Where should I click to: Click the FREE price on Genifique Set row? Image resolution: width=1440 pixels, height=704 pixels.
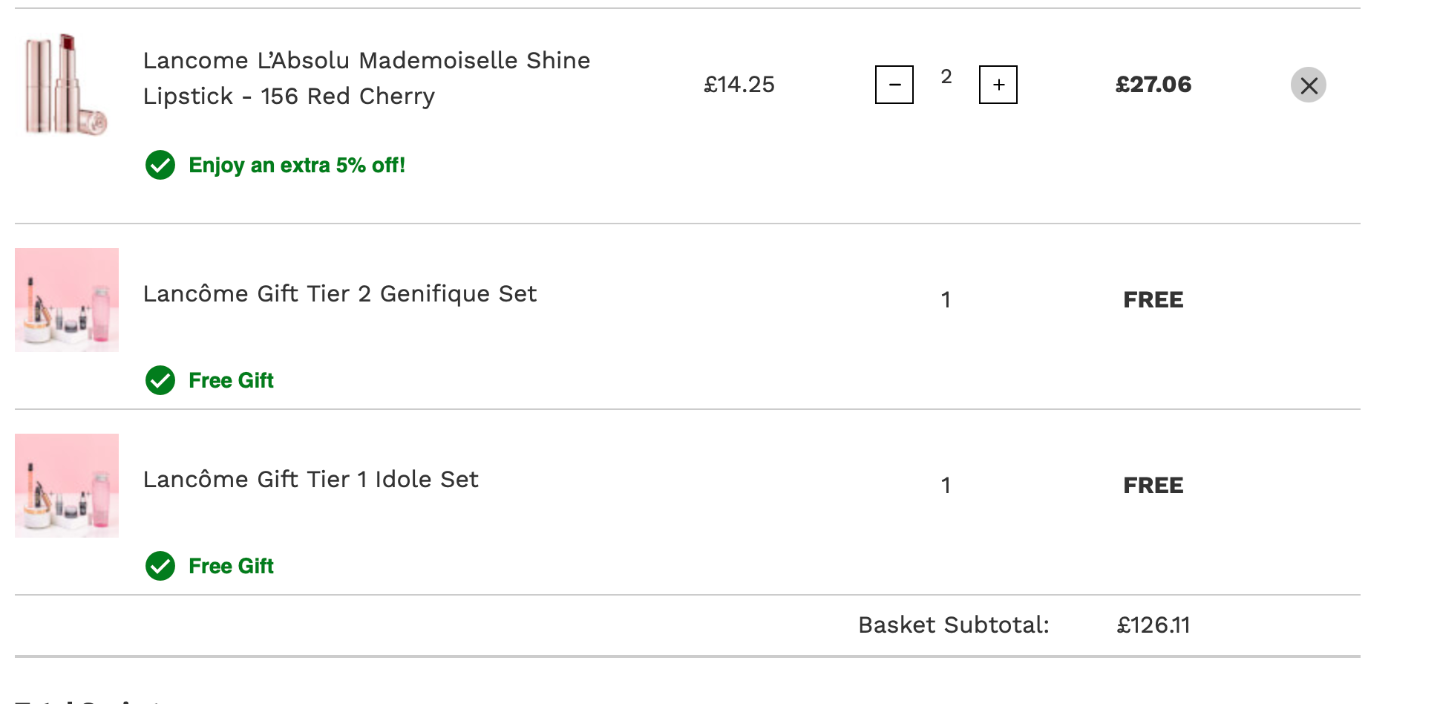[1153, 300]
